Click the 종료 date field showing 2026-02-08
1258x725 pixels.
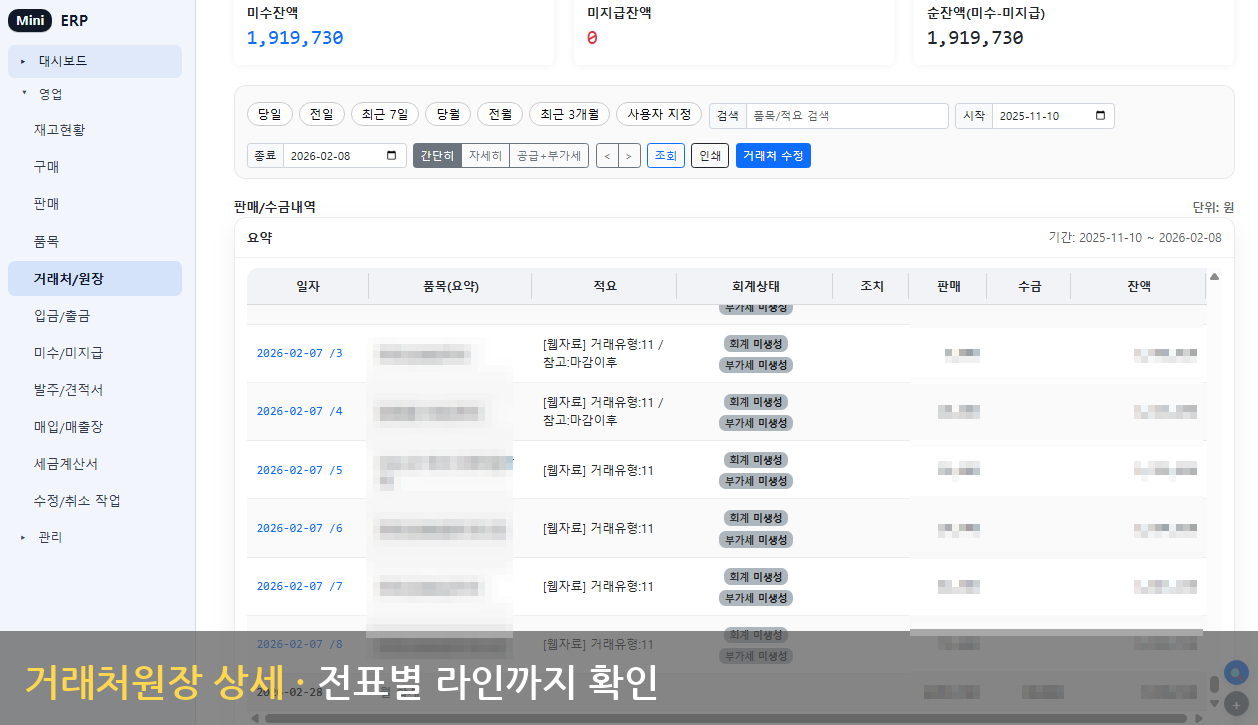click(x=345, y=156)
